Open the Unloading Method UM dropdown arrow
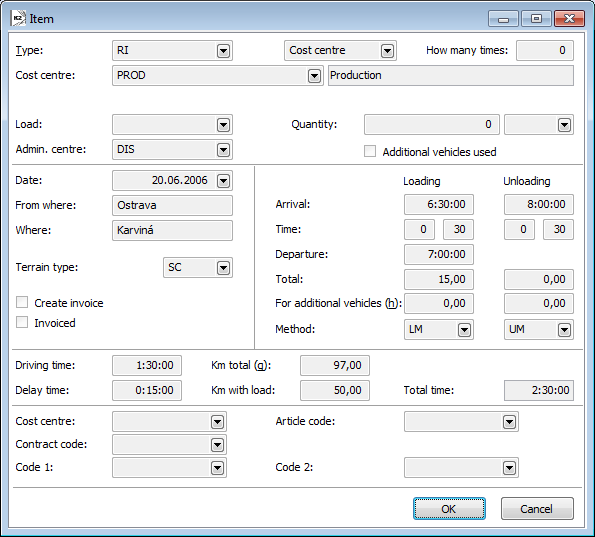The image size is (595, 537). point(564,330)
